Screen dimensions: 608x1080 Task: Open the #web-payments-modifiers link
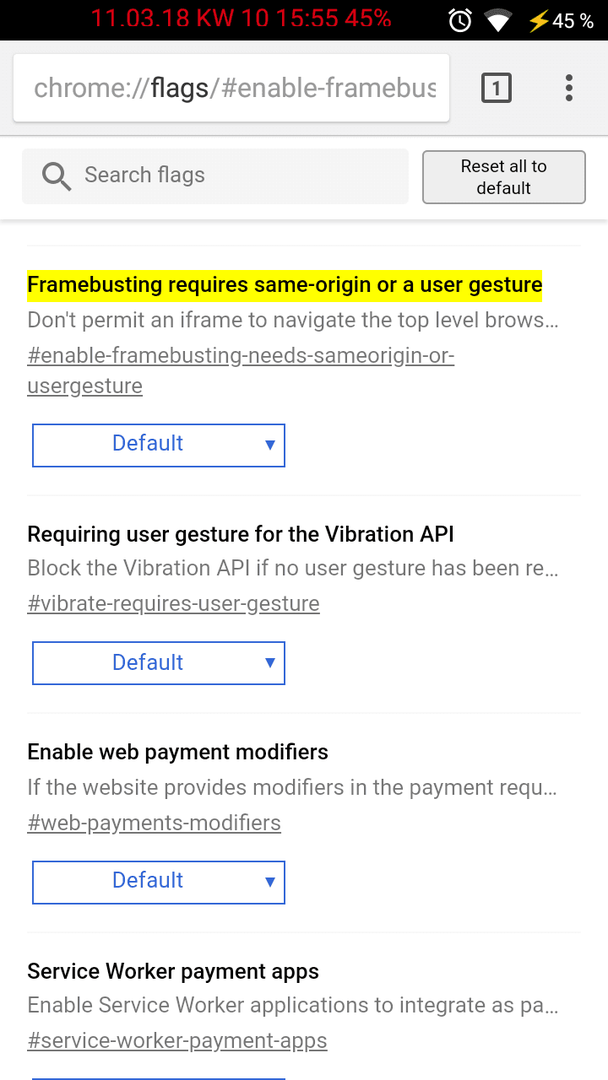154,823
